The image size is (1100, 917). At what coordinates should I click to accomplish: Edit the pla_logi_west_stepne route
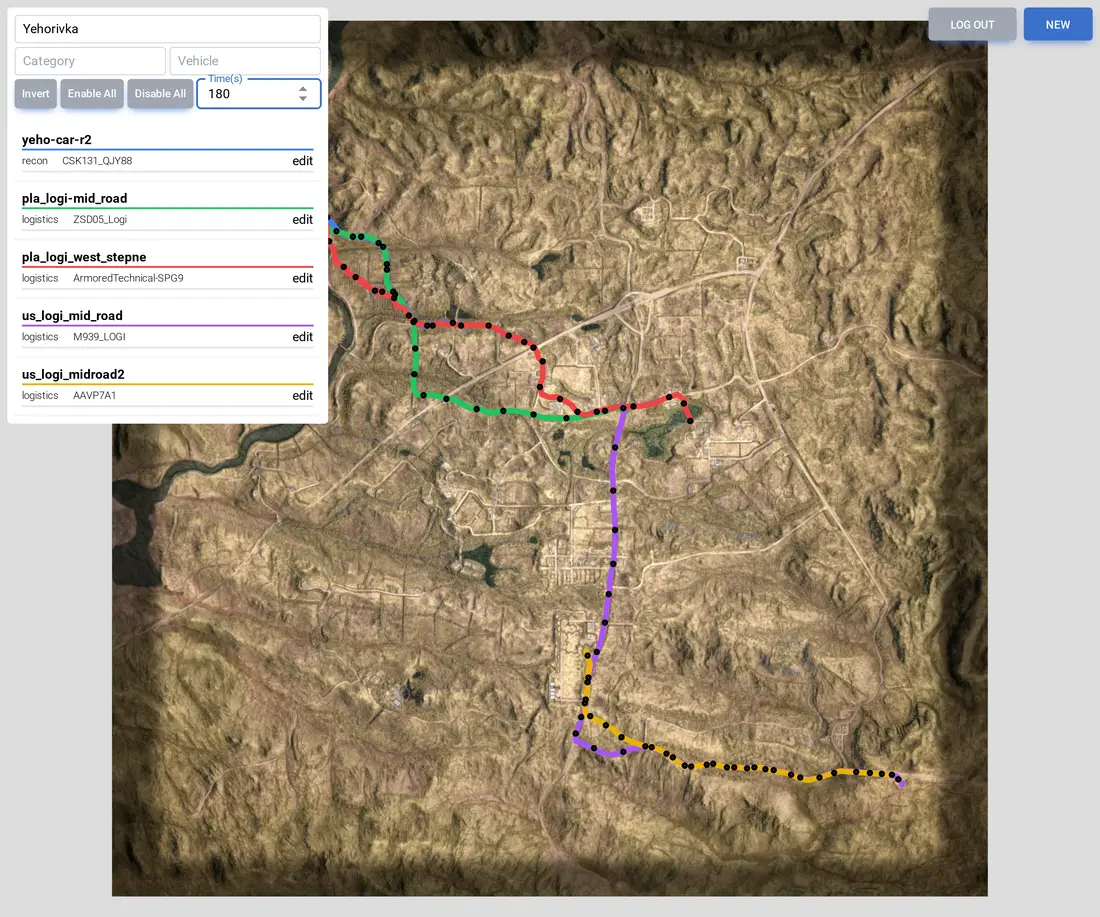tap(302, 278)
